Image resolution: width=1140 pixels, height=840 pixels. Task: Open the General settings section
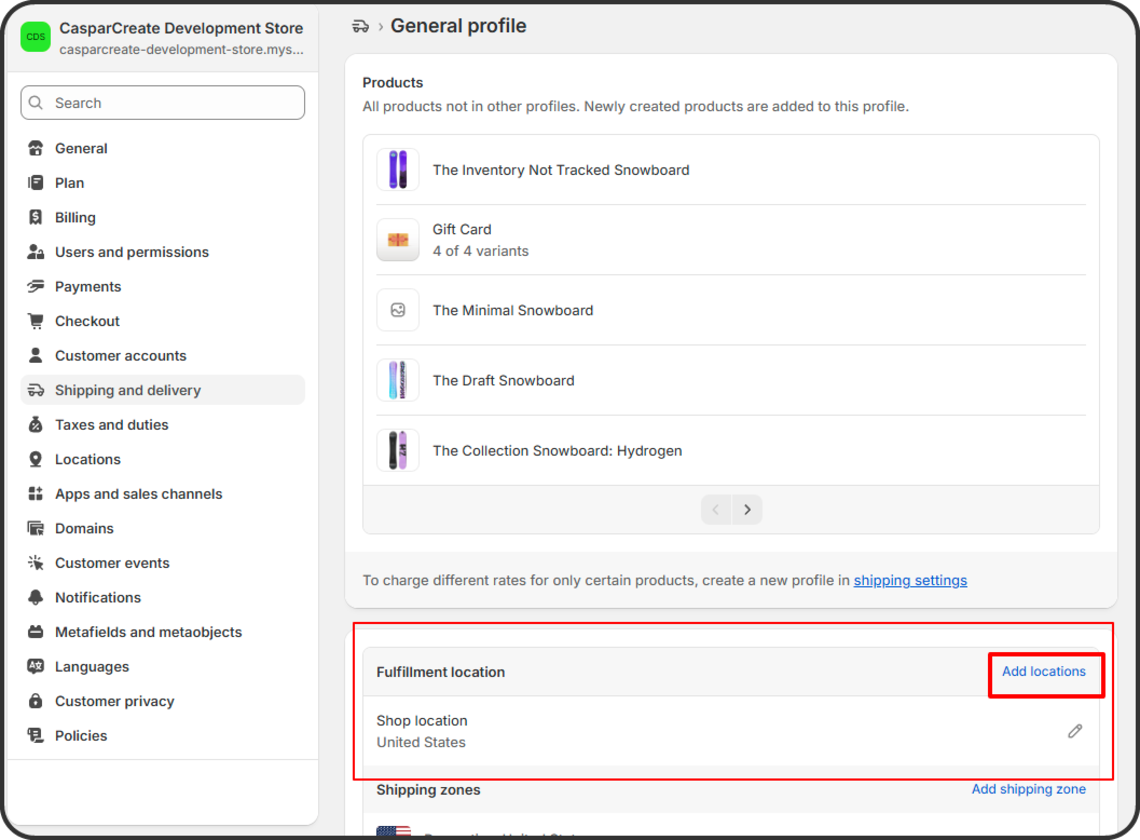coord(81,148)
